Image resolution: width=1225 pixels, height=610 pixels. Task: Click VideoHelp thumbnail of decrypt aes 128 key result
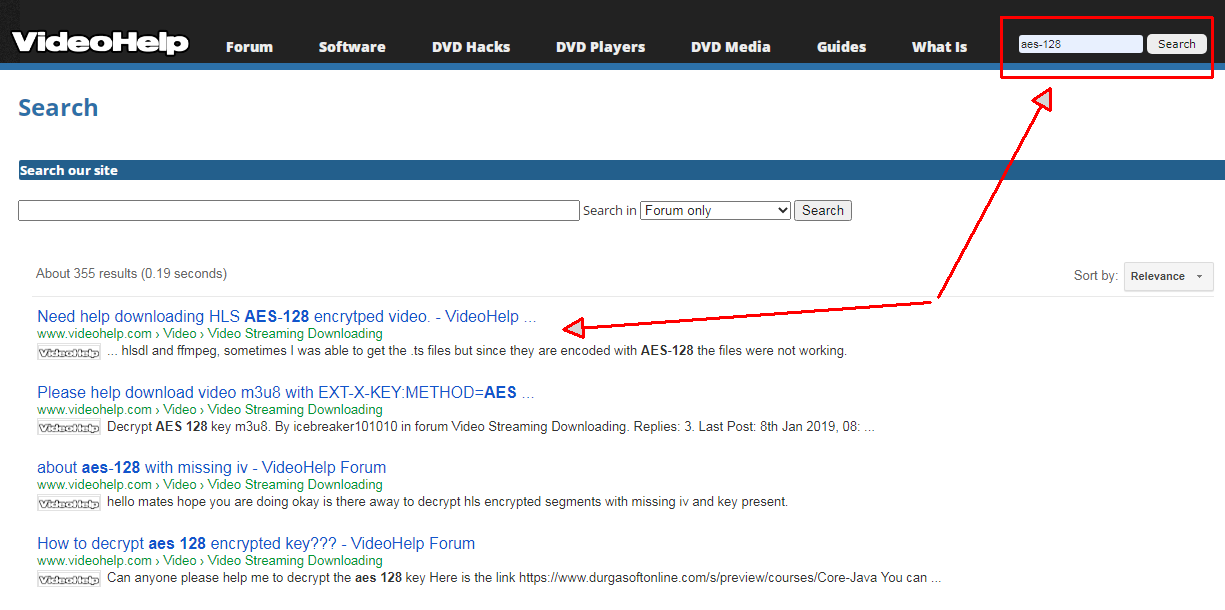(69, 579)
